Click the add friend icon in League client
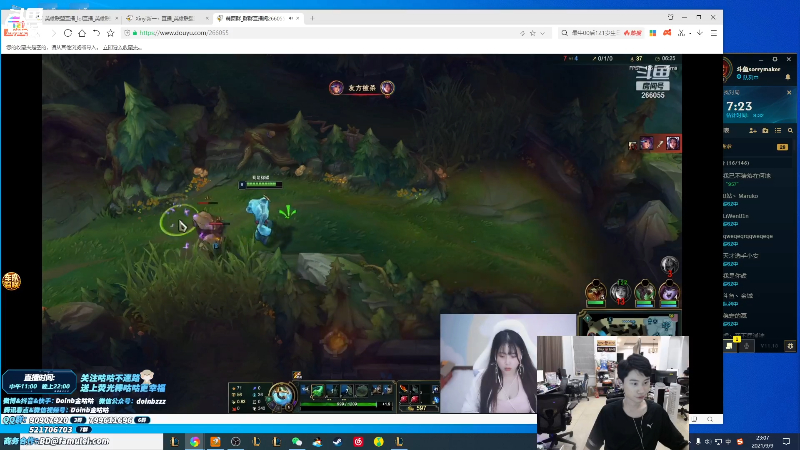Viewport: 800px width, 450px height. pyautogui.click(x=753, y=131)
